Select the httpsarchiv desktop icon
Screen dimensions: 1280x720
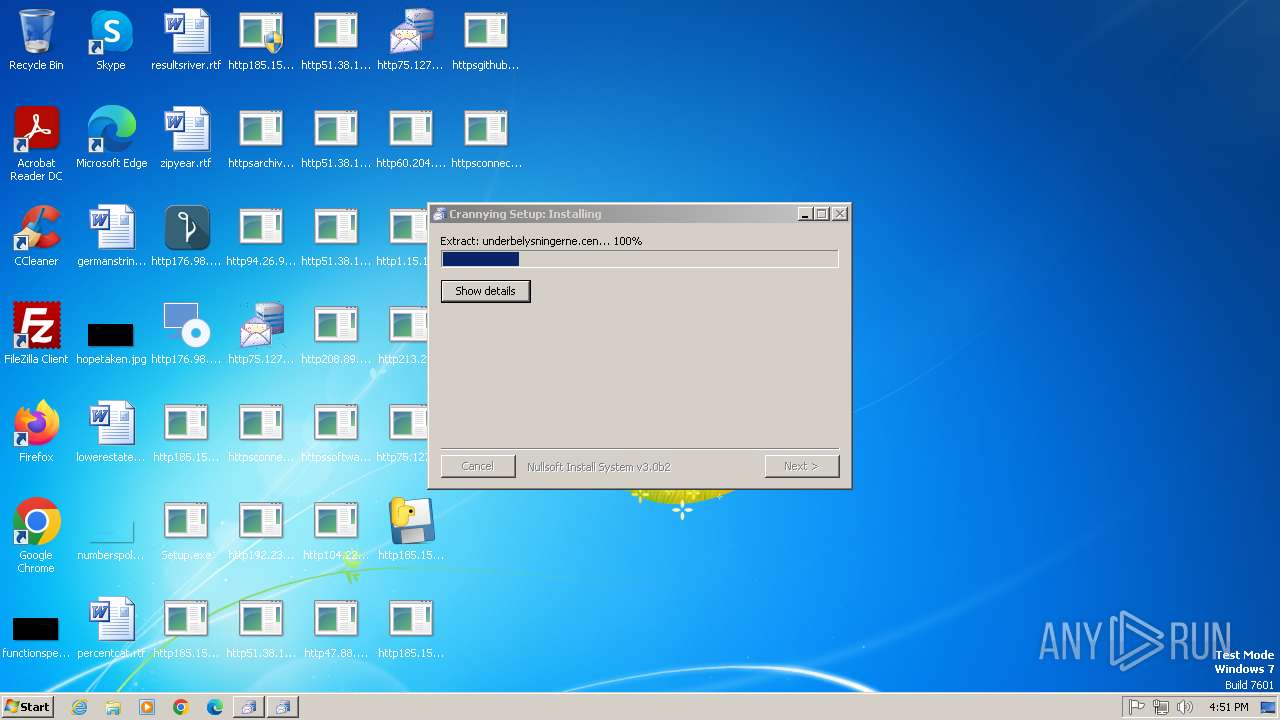point(261,139)
